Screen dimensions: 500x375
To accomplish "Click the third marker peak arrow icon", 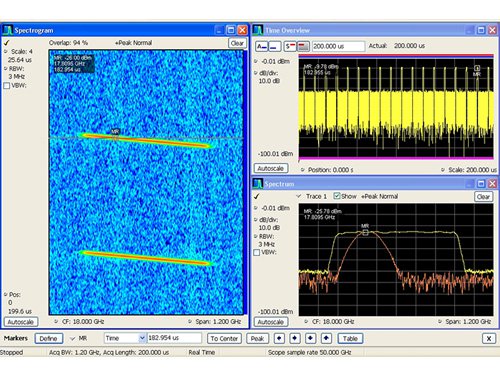I will pyautogui.click(x=310, y=338).
